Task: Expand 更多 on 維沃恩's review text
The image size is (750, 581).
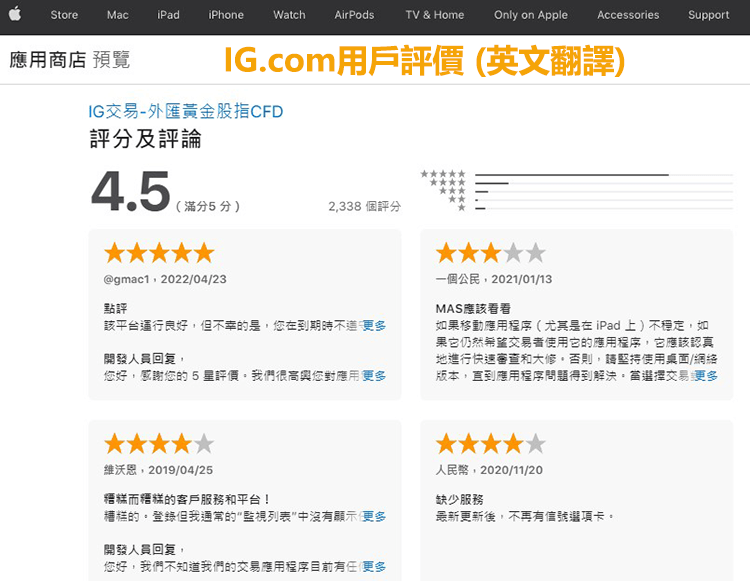Action: 374,517
